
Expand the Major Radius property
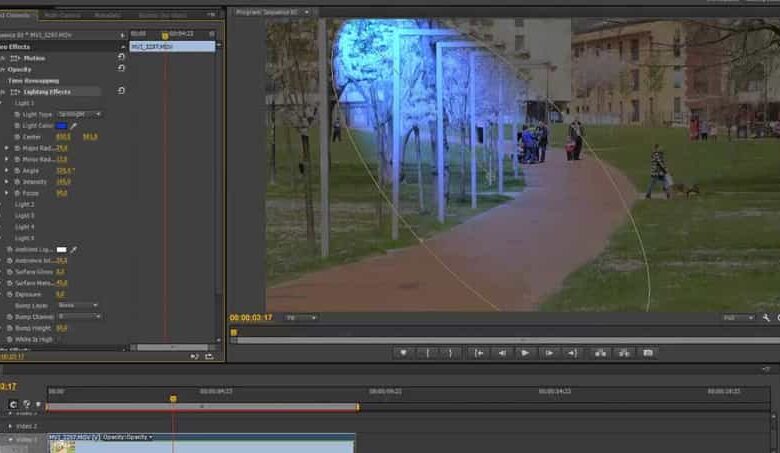tap(6, 148)
